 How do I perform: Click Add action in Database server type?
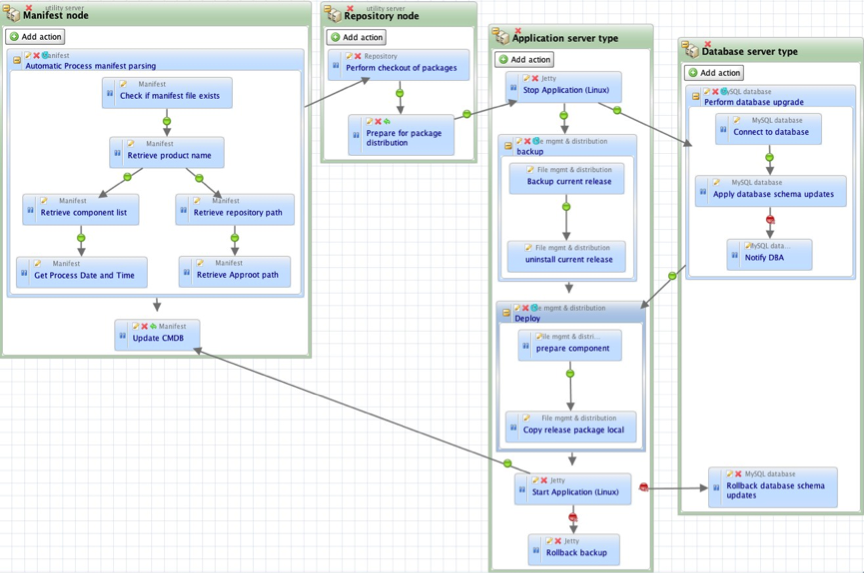click(x=714, y=73)
